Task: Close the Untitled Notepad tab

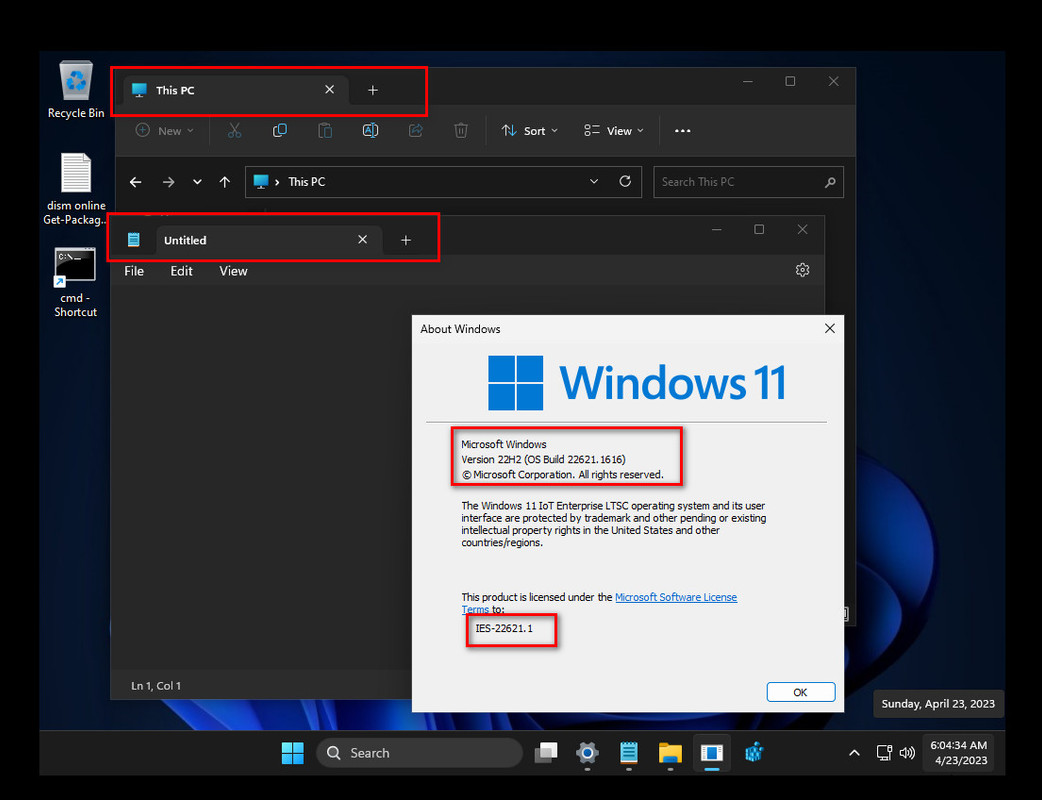Action: [362, 239]
